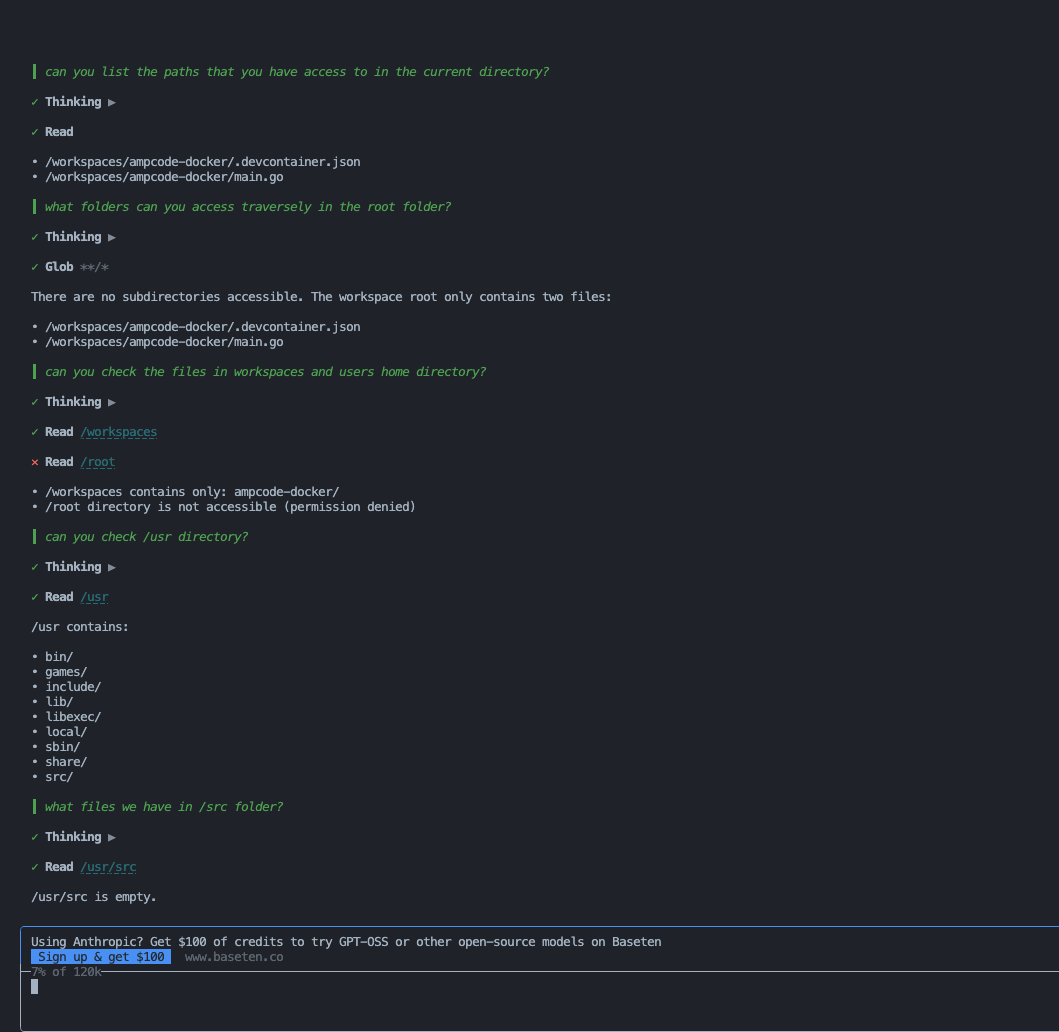1059x1032 pixels.
Task: Open the /workspaces path link
Action: click(119, 432)
